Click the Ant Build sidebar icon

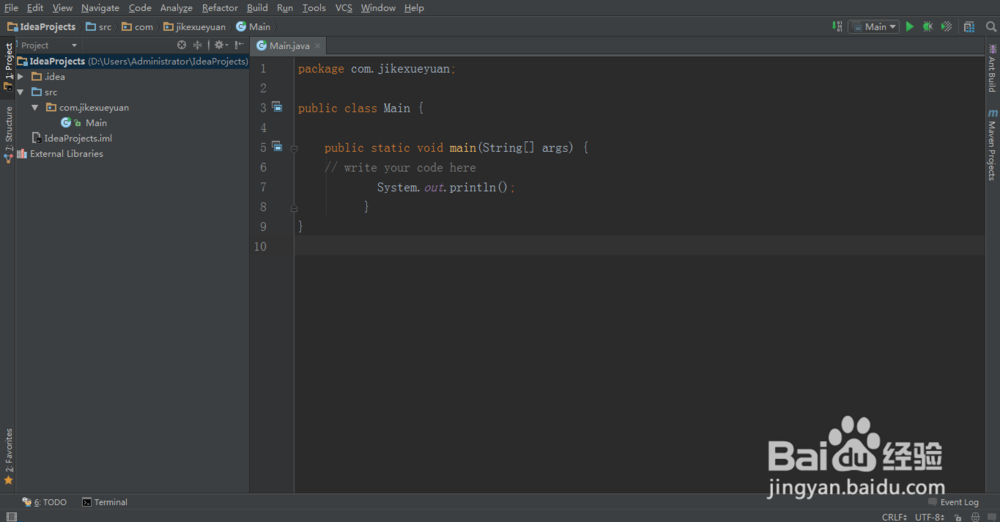coord(992,48)
